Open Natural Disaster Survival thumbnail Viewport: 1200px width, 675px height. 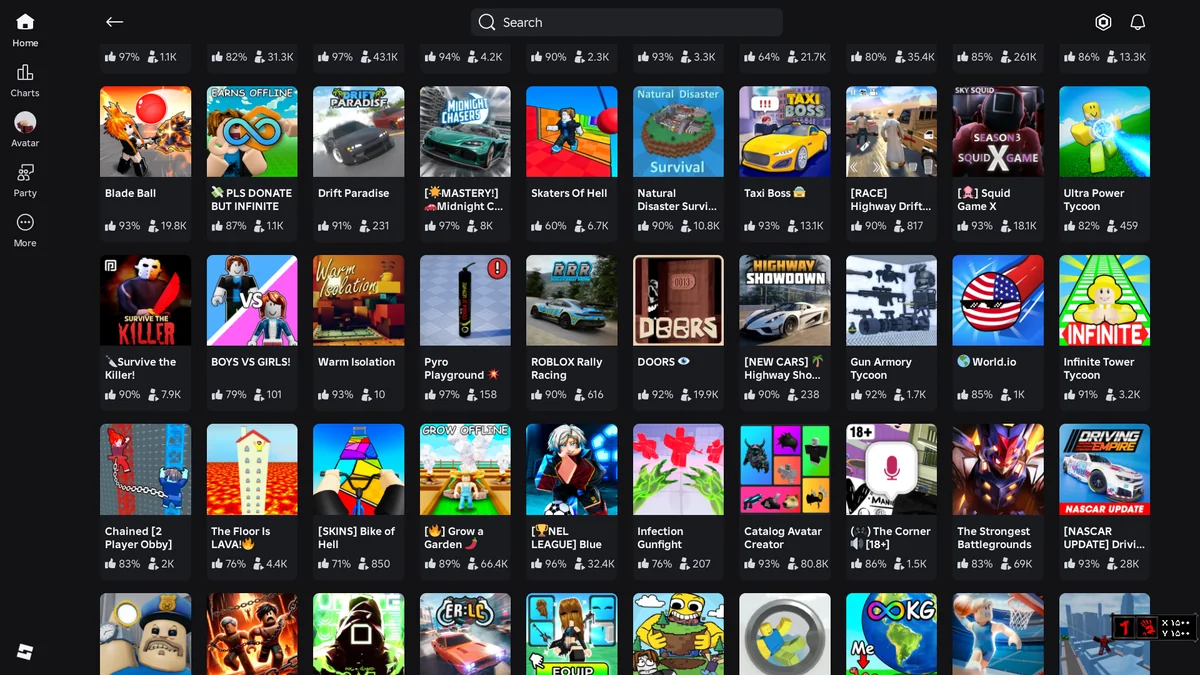(678, 132)
